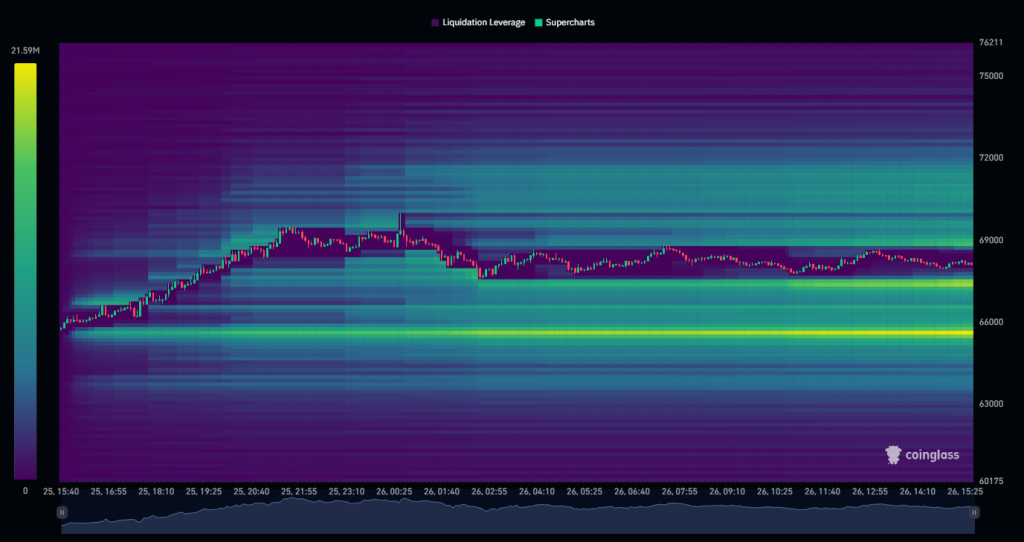Screen dimensions: 1024x542
Task: Toggle the Supercharts legend entry
Action: point(565,22)
